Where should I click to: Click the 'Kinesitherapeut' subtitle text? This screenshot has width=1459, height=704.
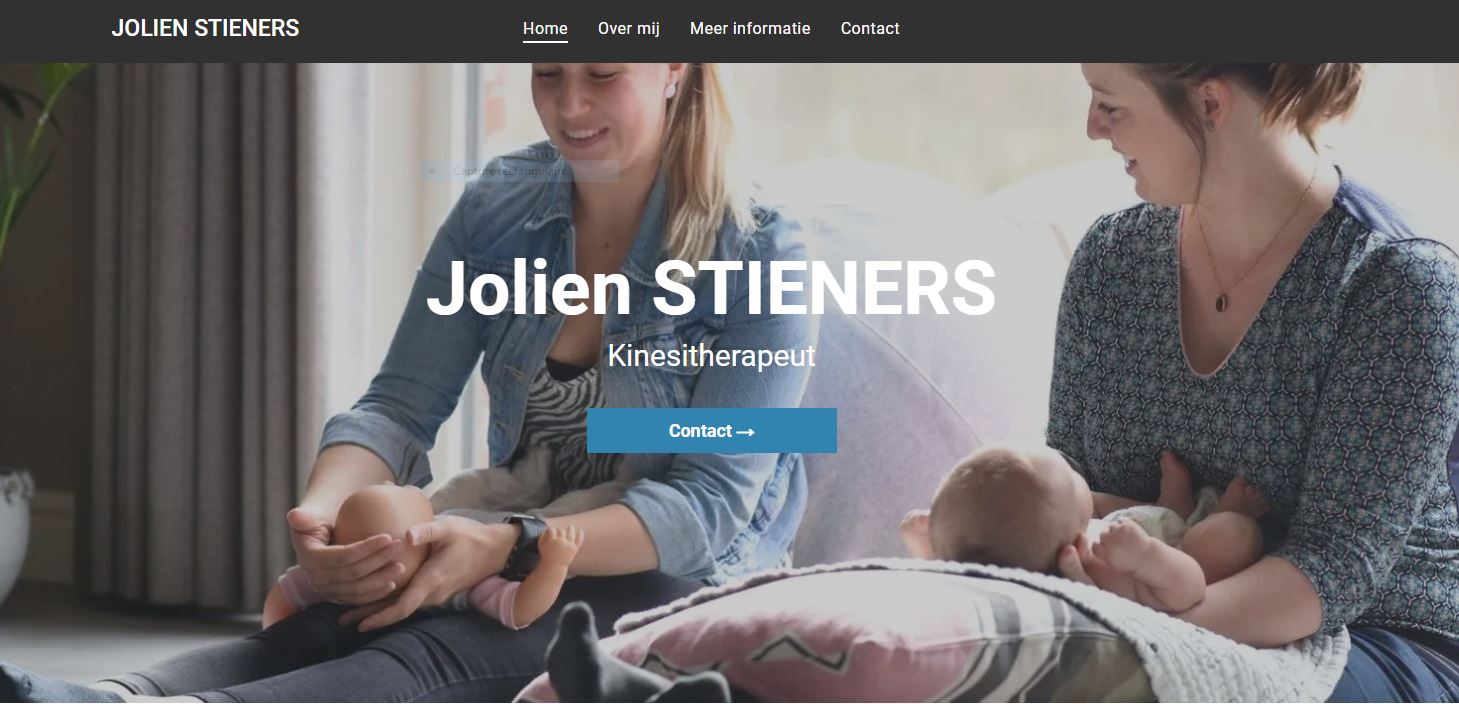pos(711,355)
